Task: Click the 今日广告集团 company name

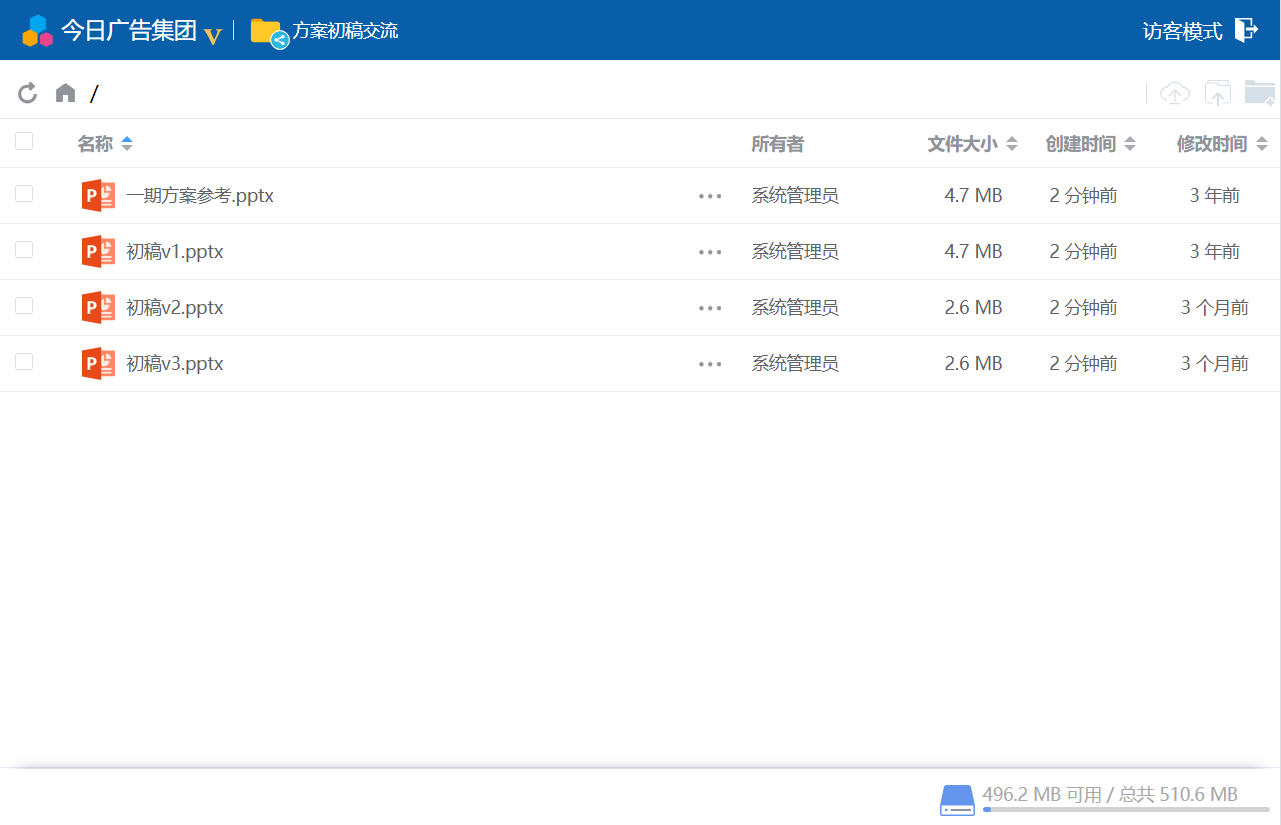Action: pos(129,31)
